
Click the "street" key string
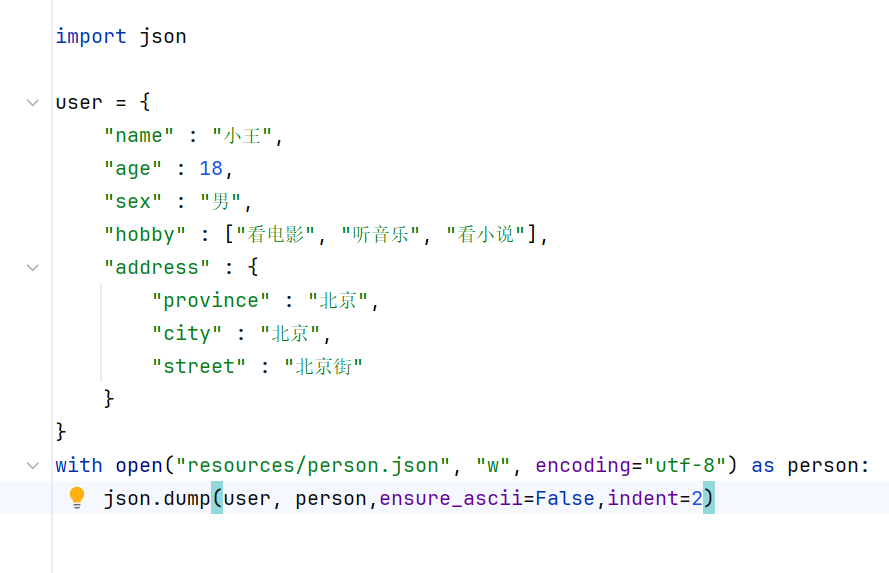point(199,366)
